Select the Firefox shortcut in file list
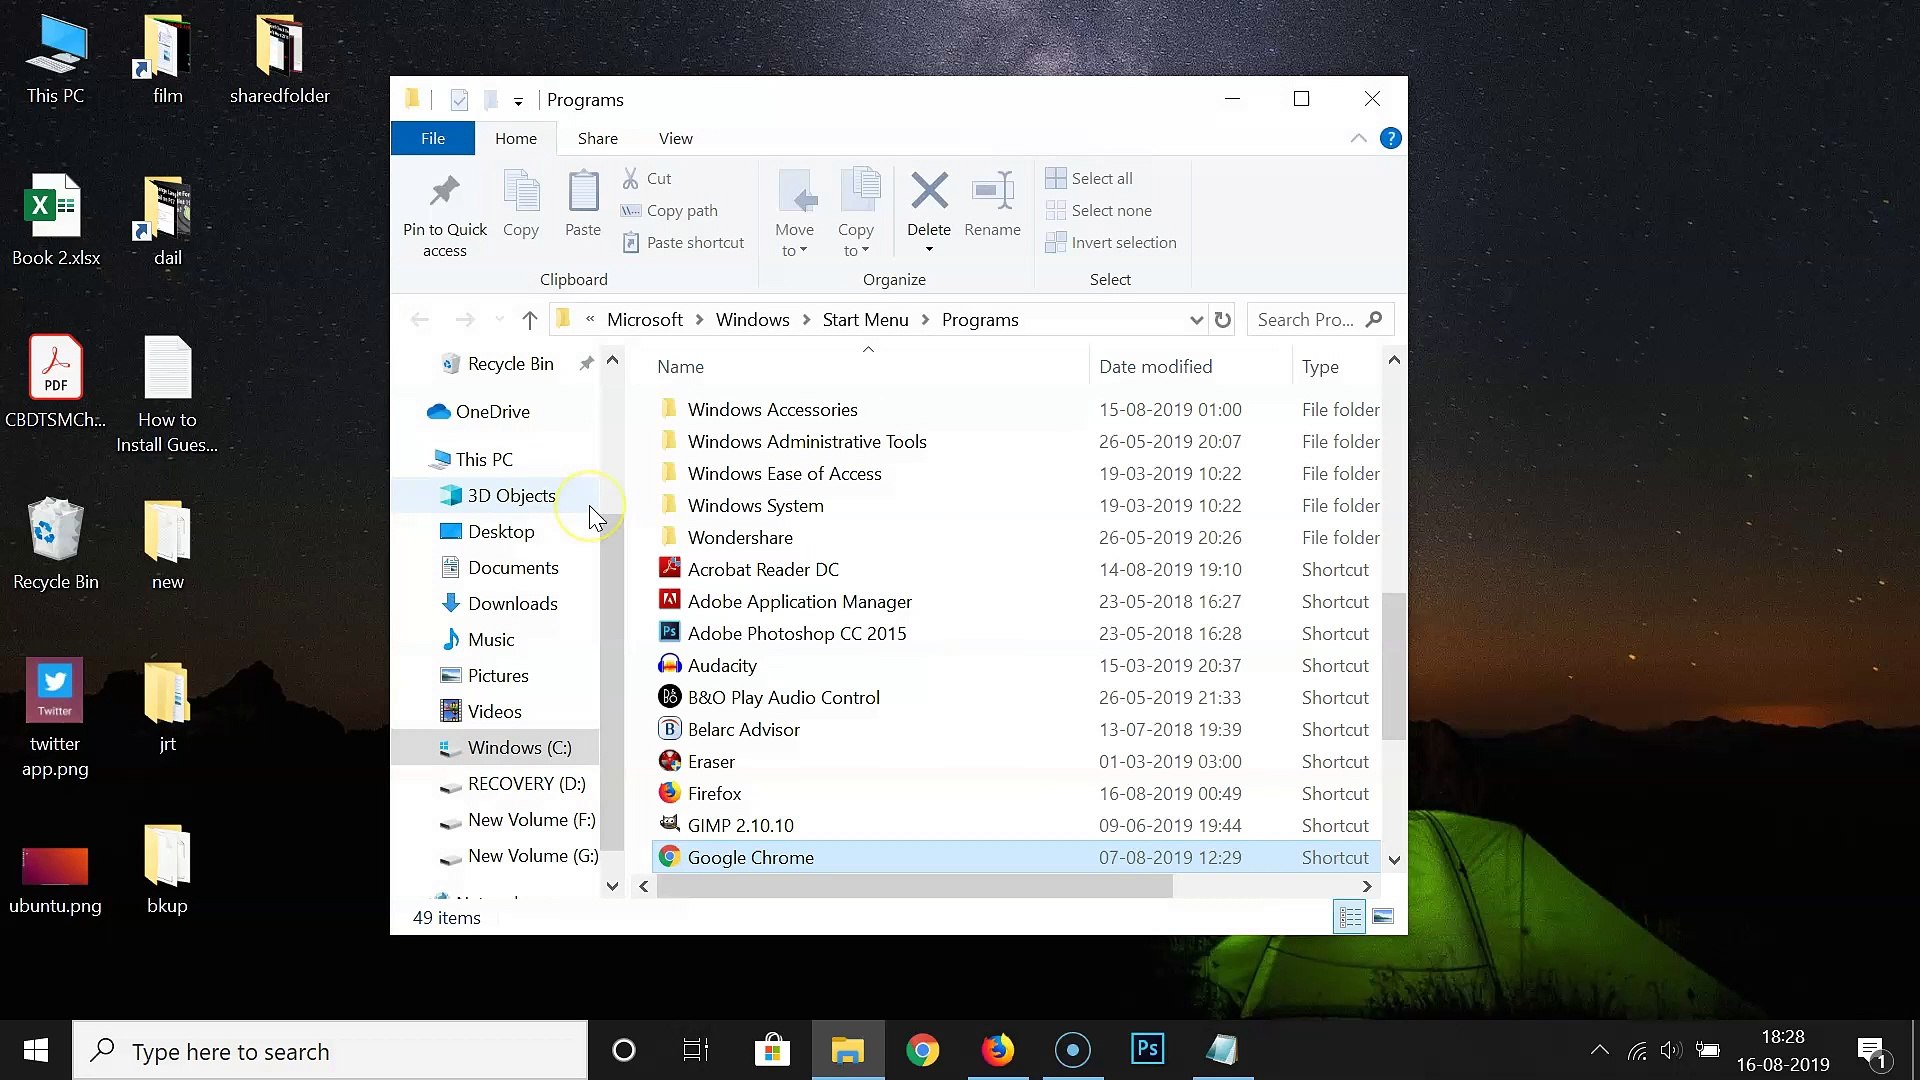The width and height of the screenshot is (1920, 1080). (x=714, y=793)
